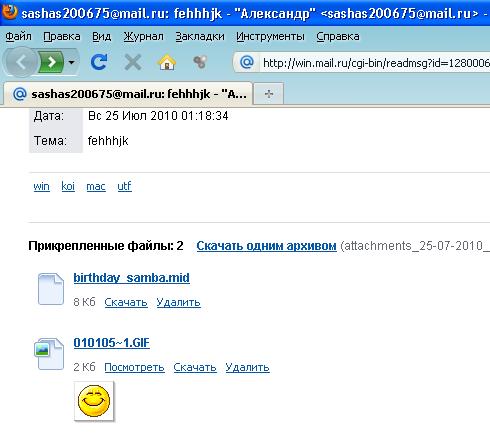
Task: Click Скачать одним архивом link
Action: coord(266,246)
